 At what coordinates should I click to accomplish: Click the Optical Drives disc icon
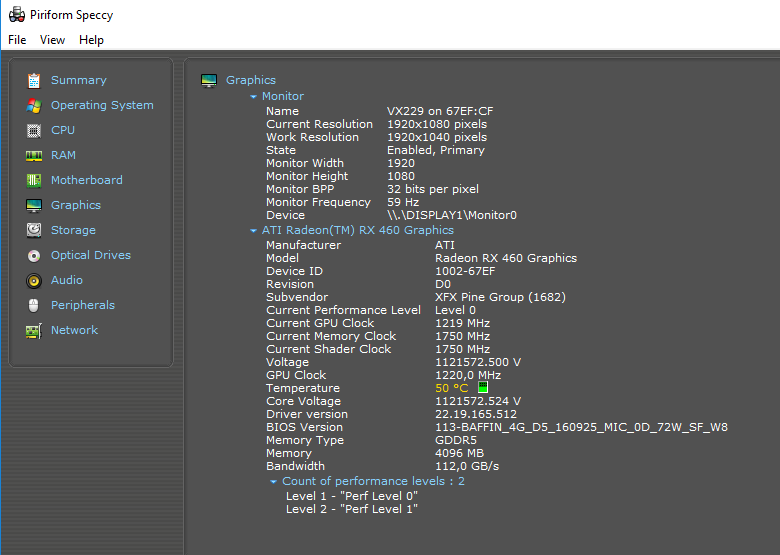34,255
